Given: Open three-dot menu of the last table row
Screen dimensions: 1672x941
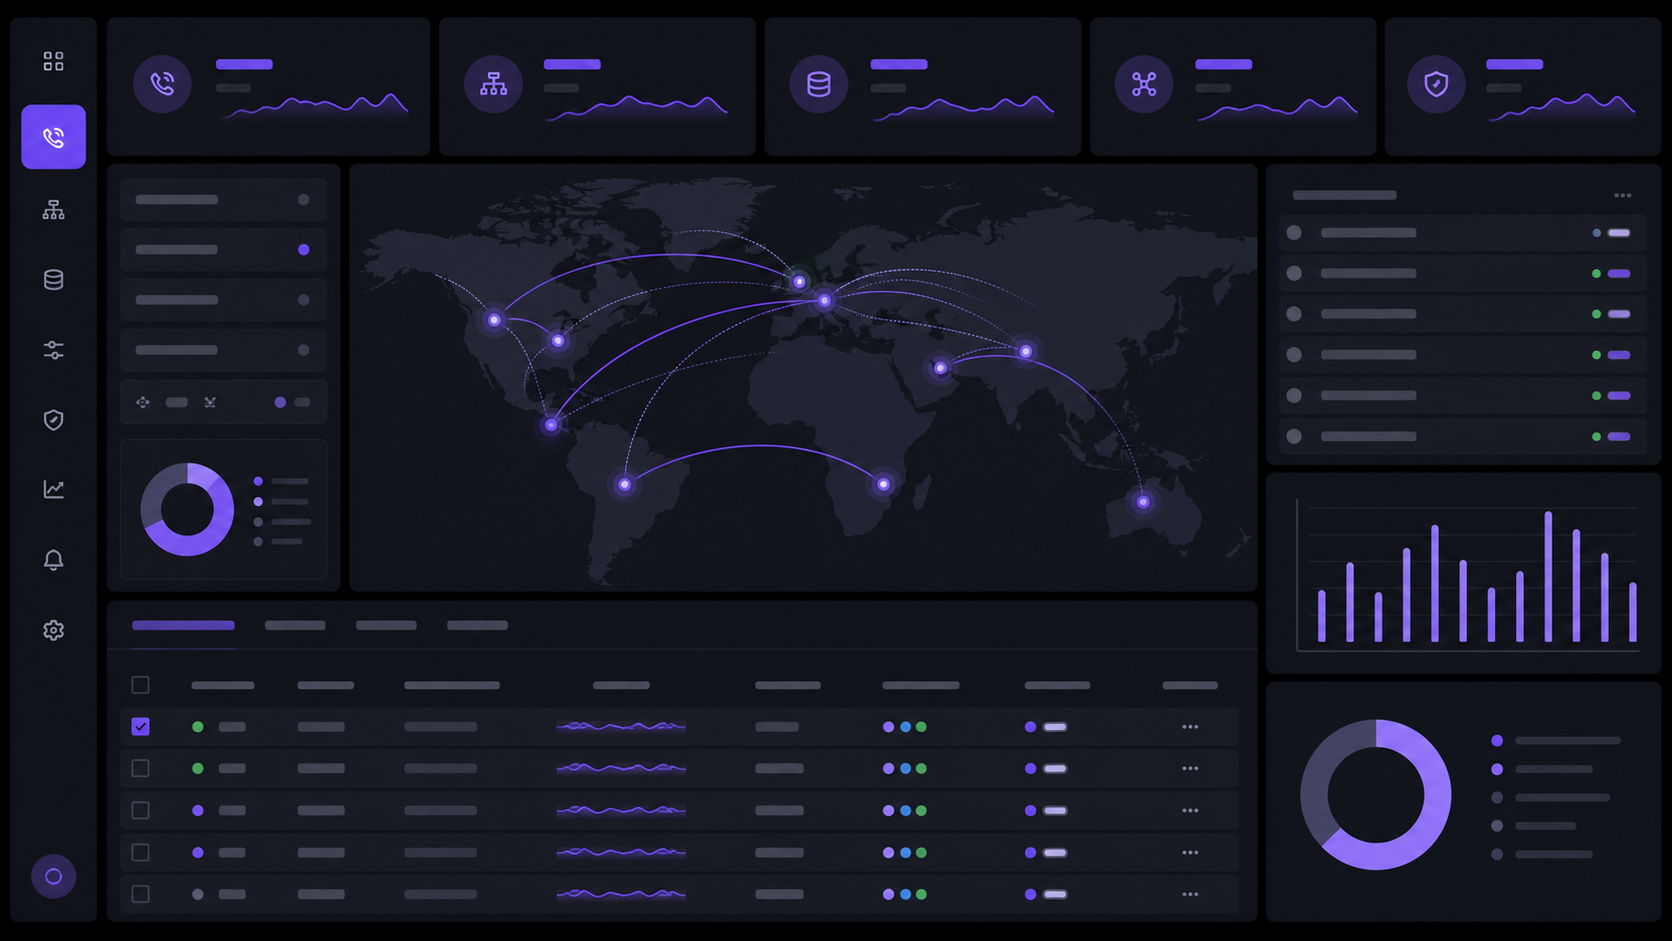Looking at the screenshot, I should [1190, 895].
